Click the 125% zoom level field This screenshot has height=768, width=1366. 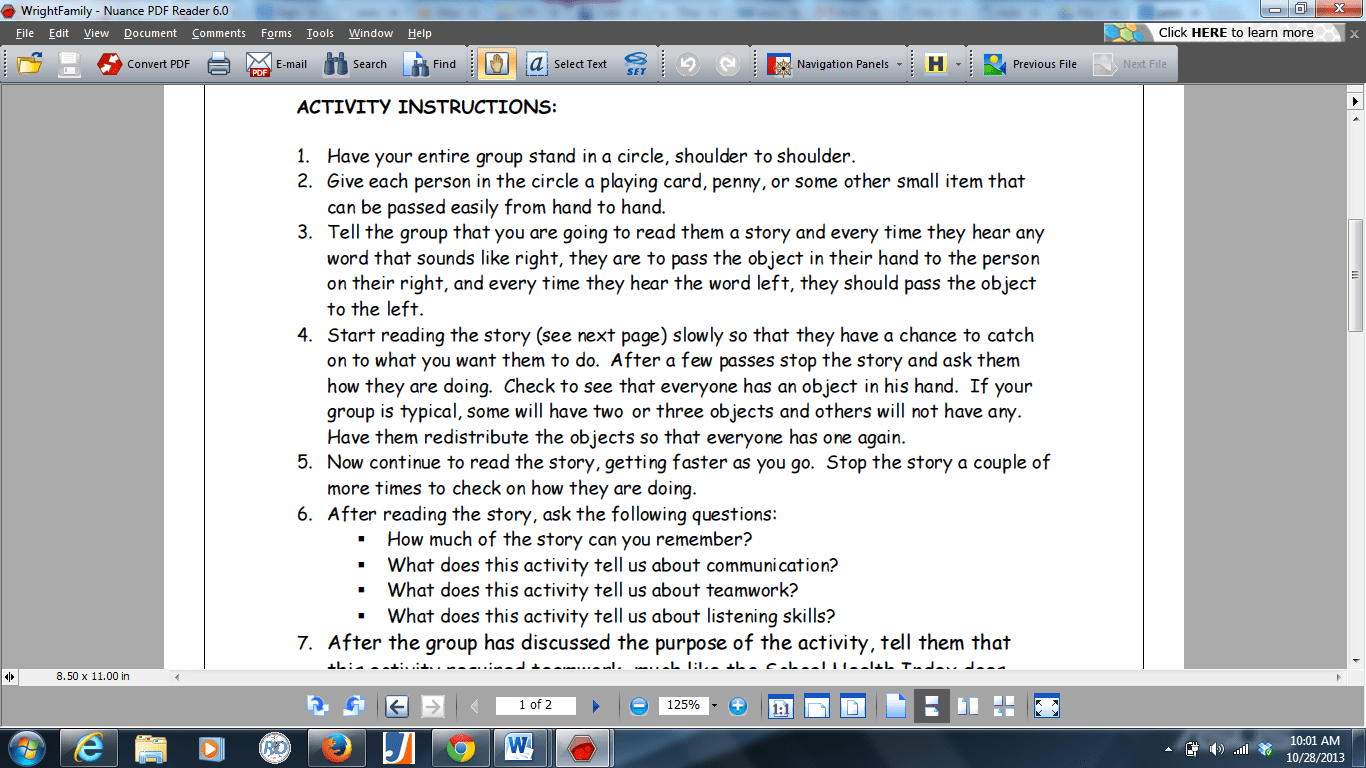pyautogui.click(x=683, y=705)
